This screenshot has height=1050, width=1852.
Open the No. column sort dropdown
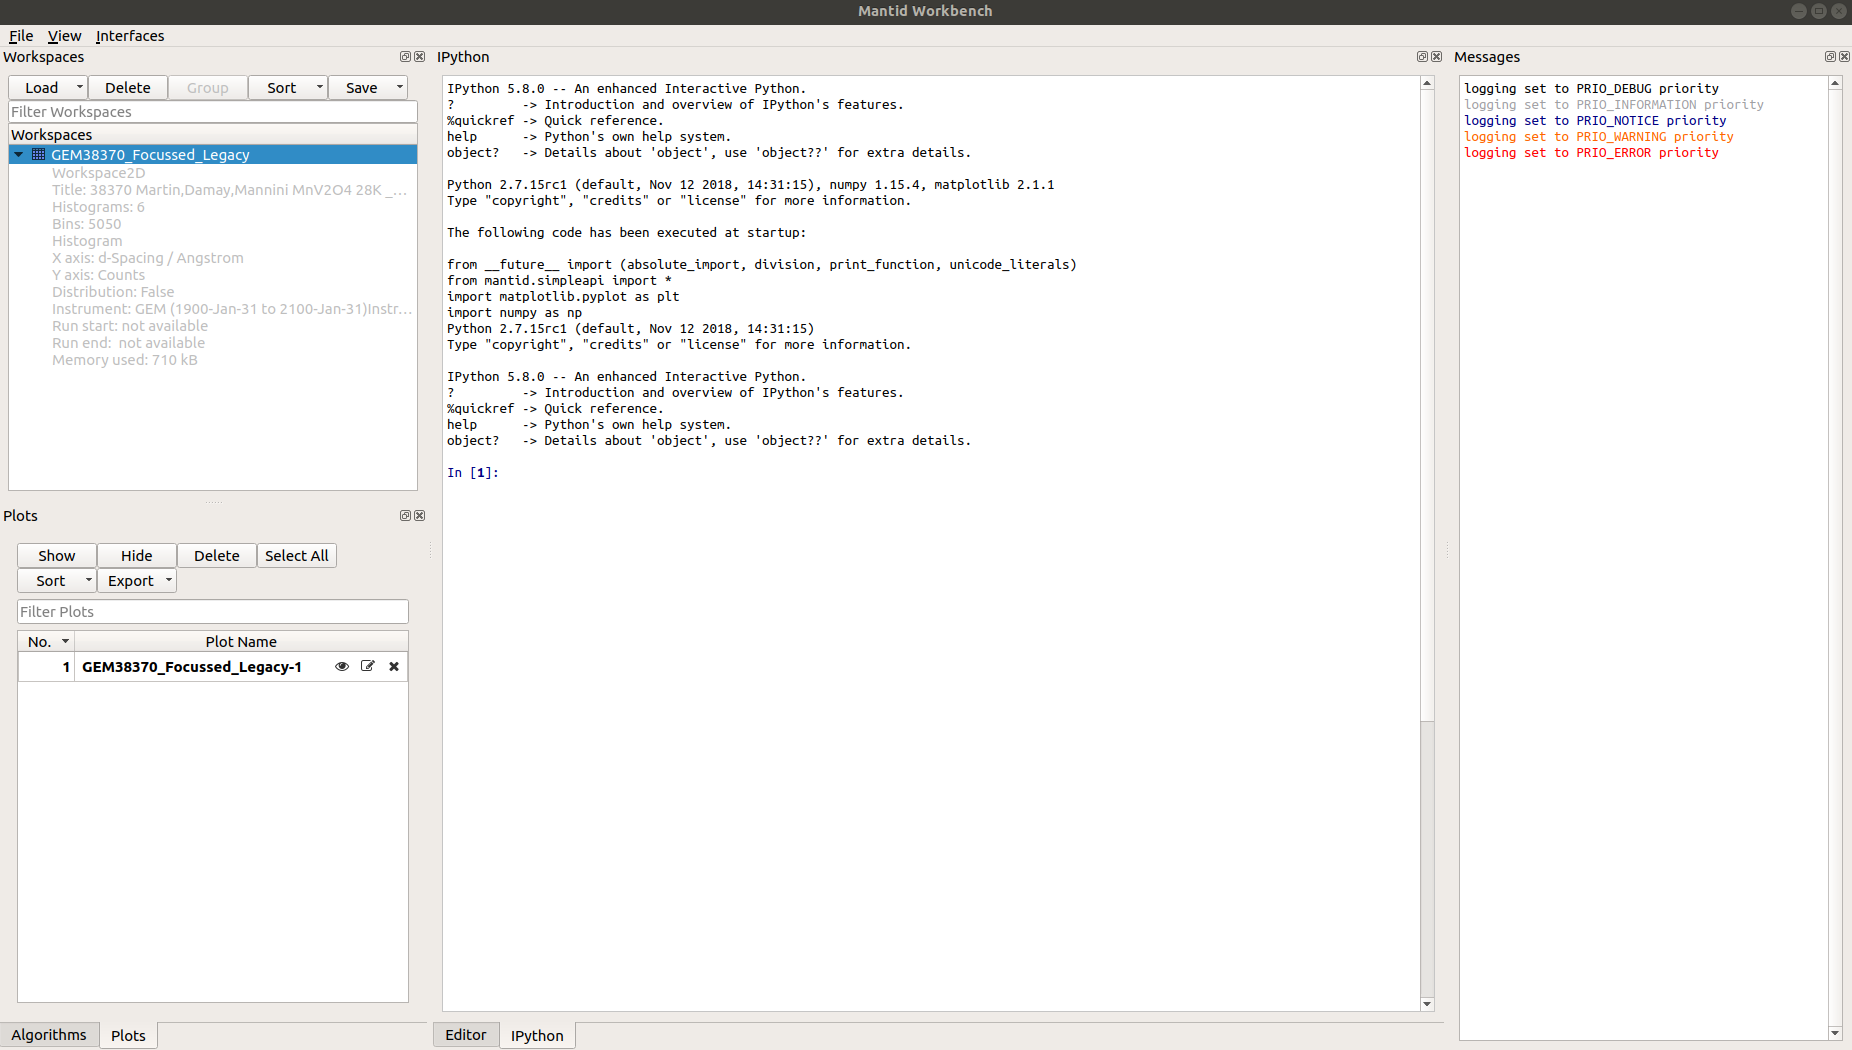66,642
